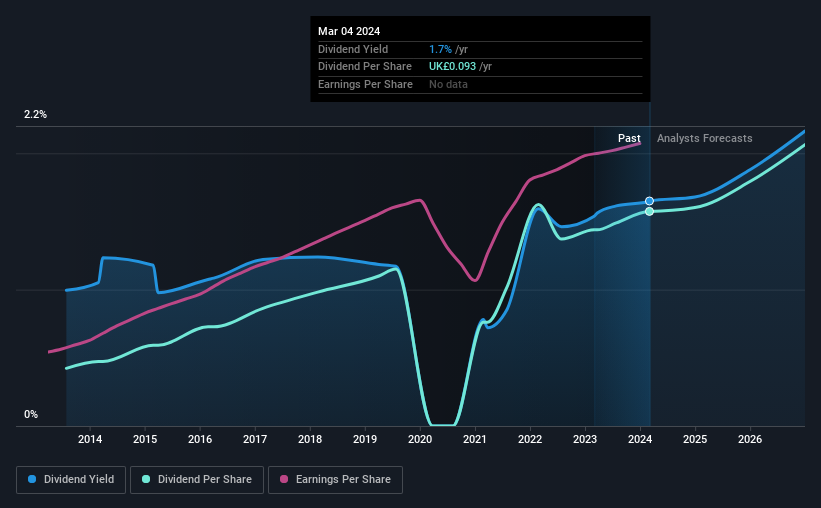Click the 2026 x-axis label
The width and height of the screenshot is (821, 508).
(x=750, y=439)
